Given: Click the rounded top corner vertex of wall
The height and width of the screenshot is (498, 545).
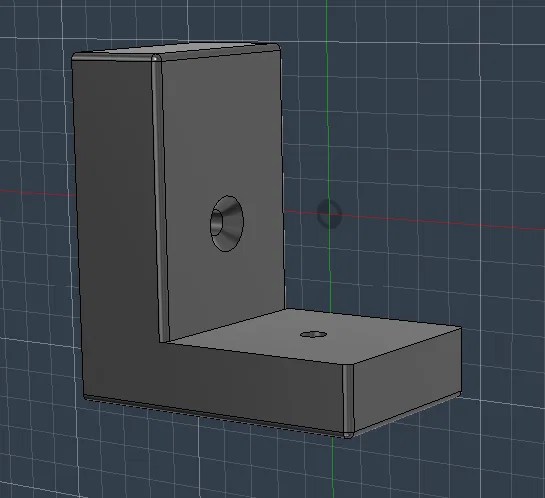Looking at the screenshot, I should tap(156, 58).
